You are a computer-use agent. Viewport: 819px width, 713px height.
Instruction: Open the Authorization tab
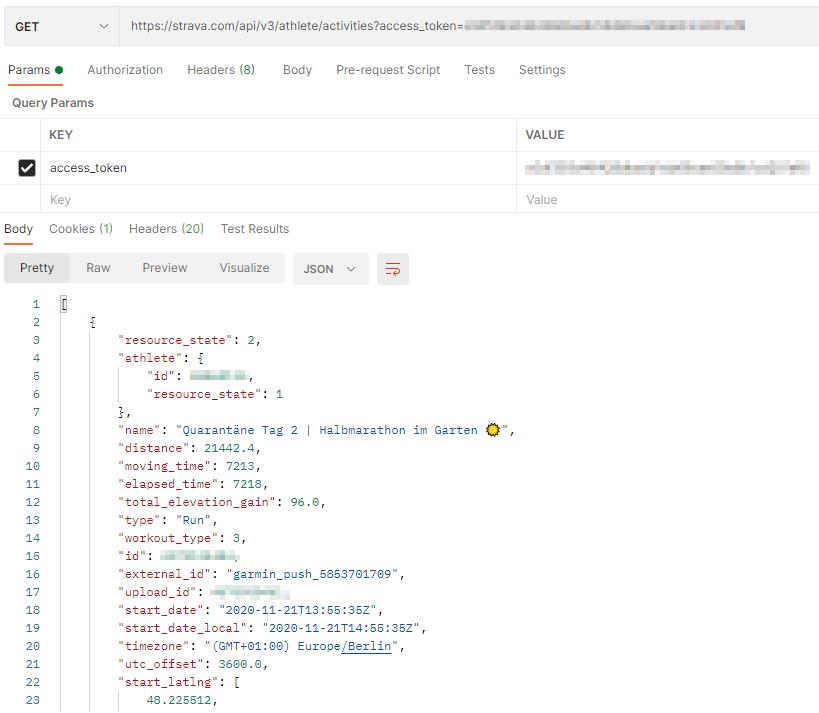tap(125, 70)
